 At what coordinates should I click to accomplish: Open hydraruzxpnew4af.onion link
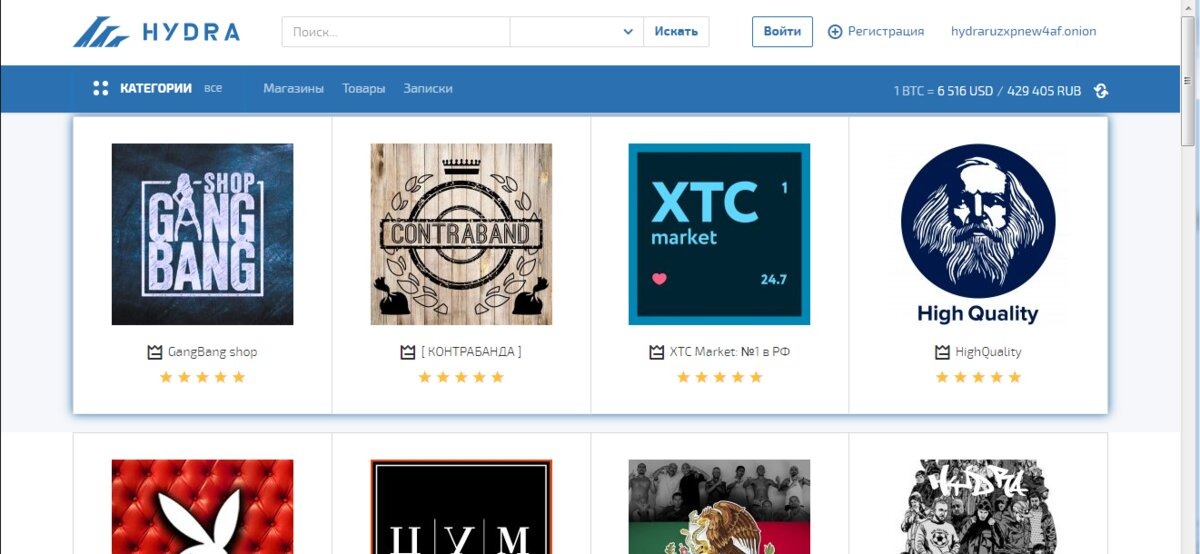[1023, 32]
